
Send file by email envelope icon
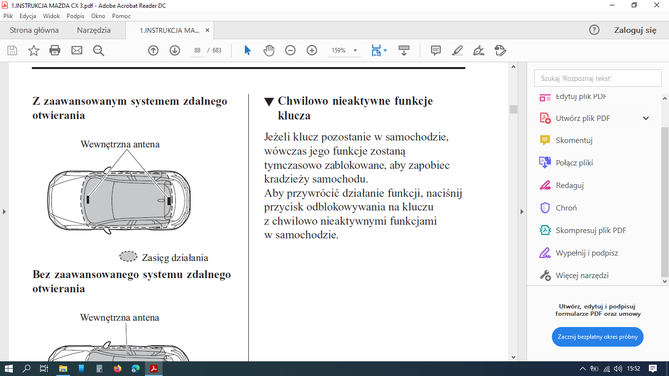point(77,50)
